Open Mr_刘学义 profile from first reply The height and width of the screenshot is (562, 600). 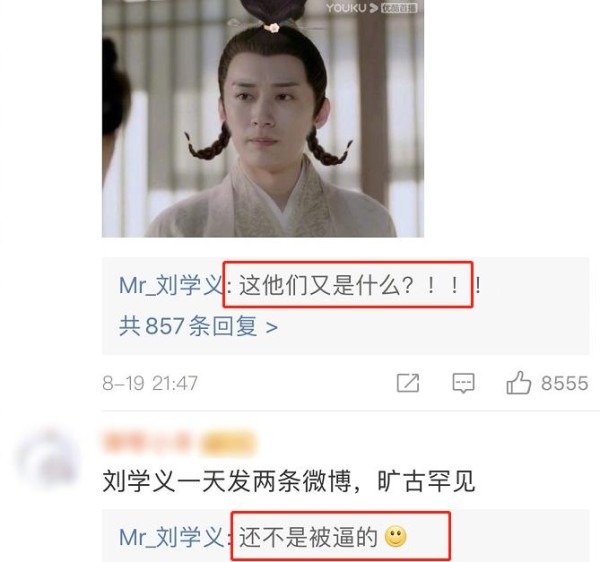click(x=171, y=285)
